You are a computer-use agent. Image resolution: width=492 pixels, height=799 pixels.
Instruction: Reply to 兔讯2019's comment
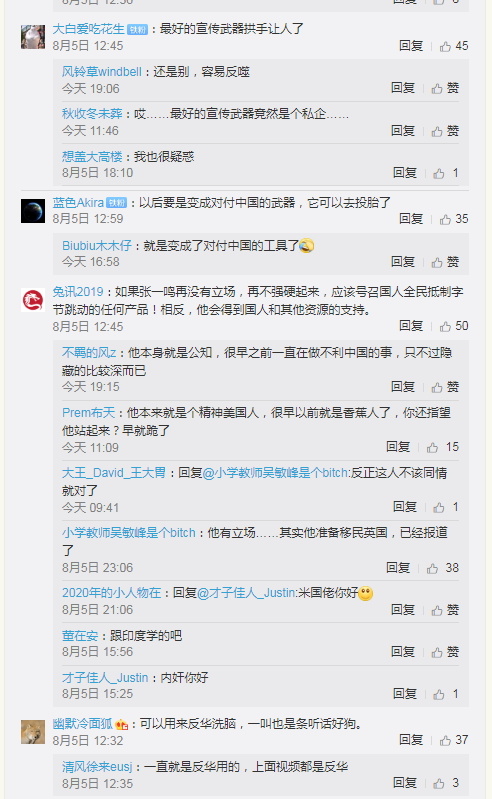(x=411, y=326)
